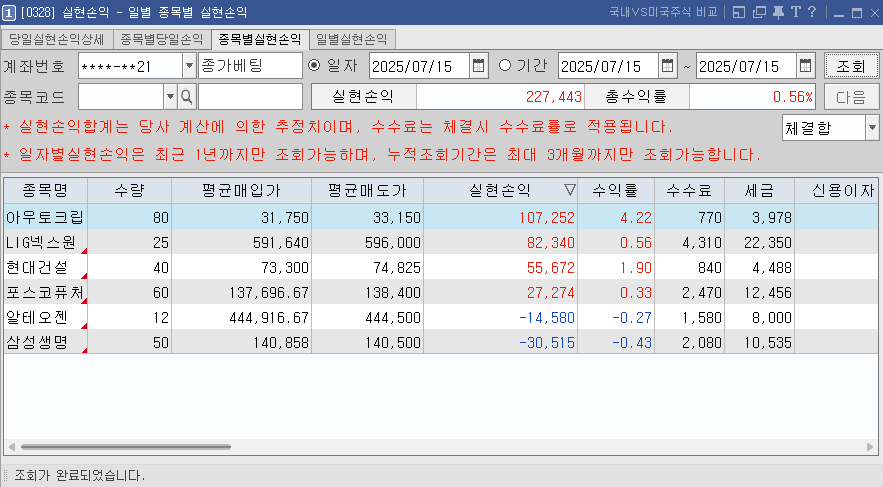Sort by the 실현손익 column header
Screen dimensions: 883x487
(501, 190)
